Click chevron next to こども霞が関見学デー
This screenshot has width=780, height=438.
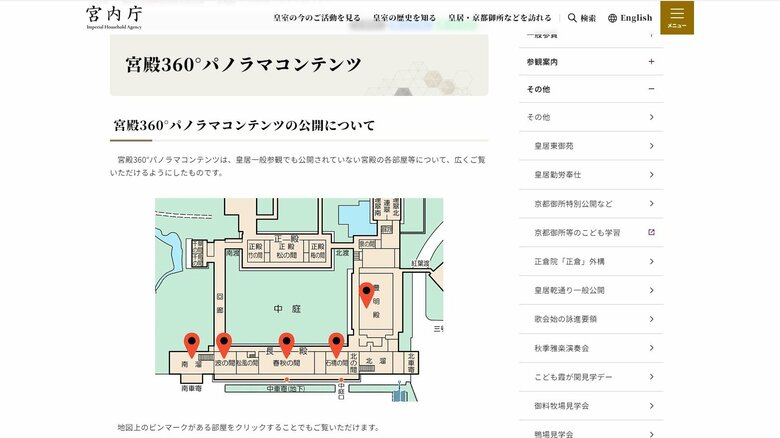point(652,377)
